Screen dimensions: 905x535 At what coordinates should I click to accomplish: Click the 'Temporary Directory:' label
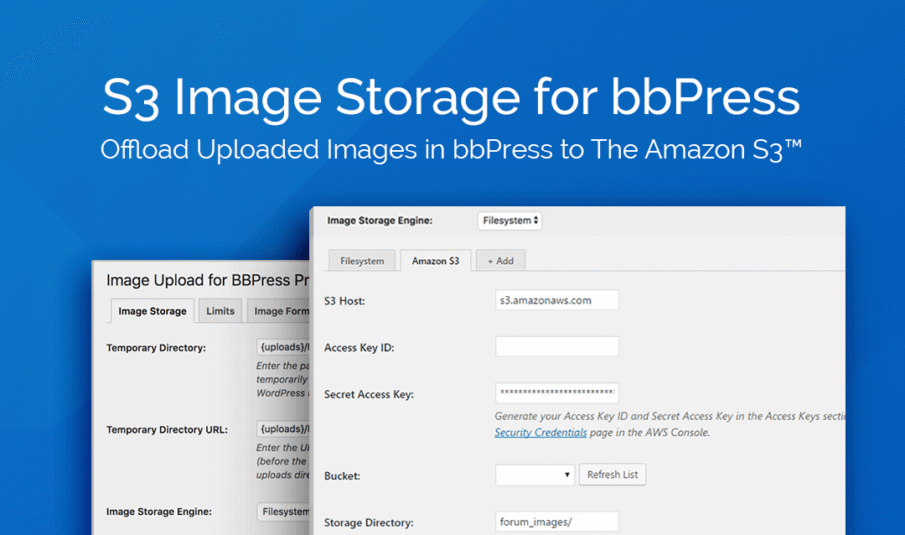coord(156,347)
